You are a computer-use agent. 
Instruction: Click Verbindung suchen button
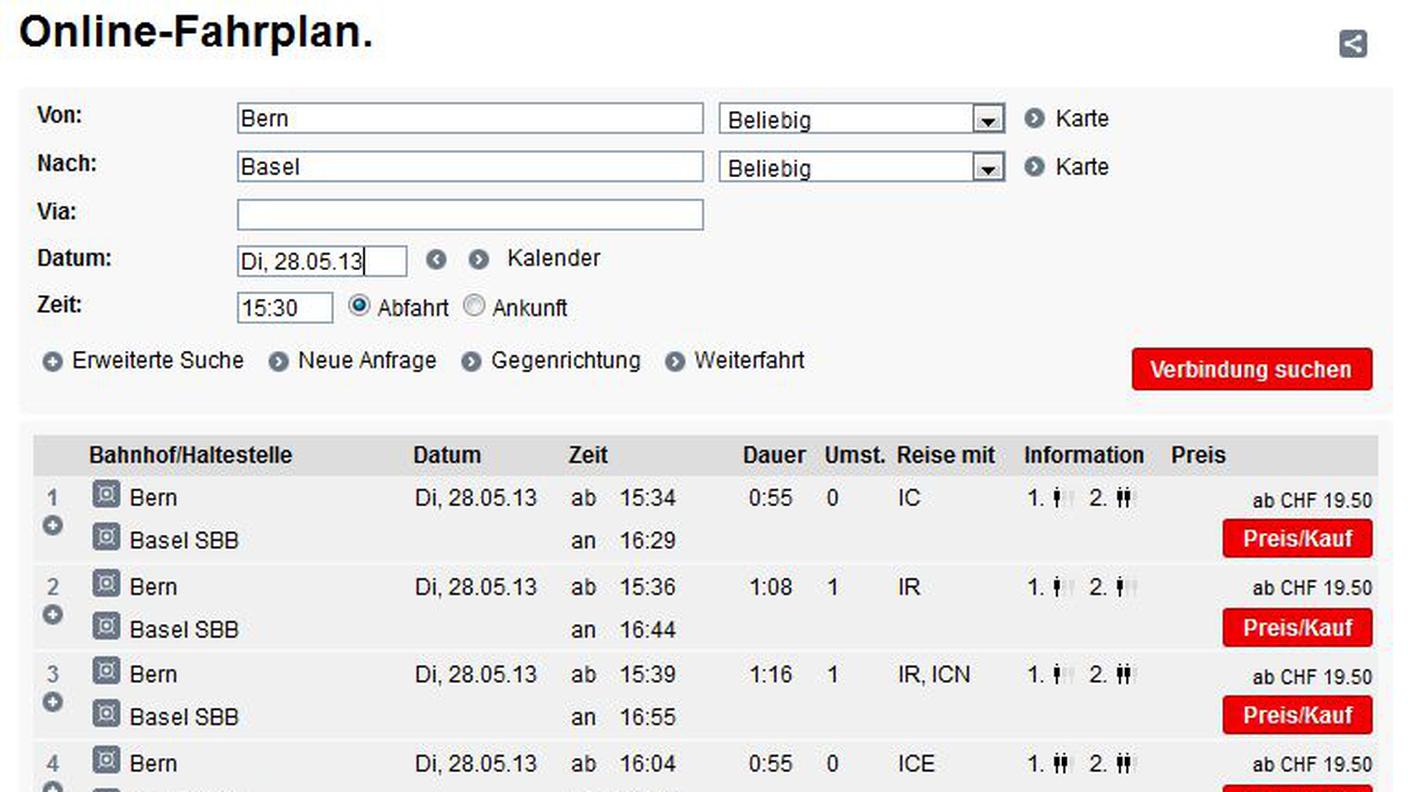pos(1251,369)
